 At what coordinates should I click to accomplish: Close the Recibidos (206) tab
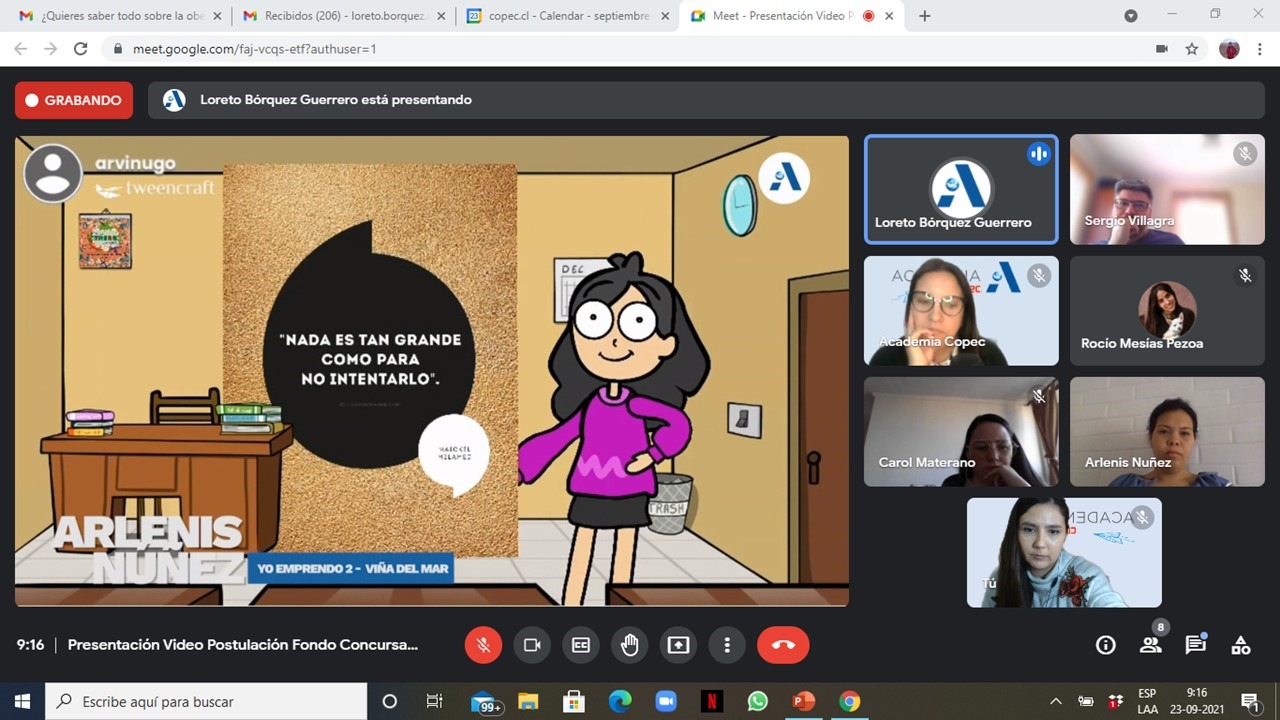[x=441, y=16]
